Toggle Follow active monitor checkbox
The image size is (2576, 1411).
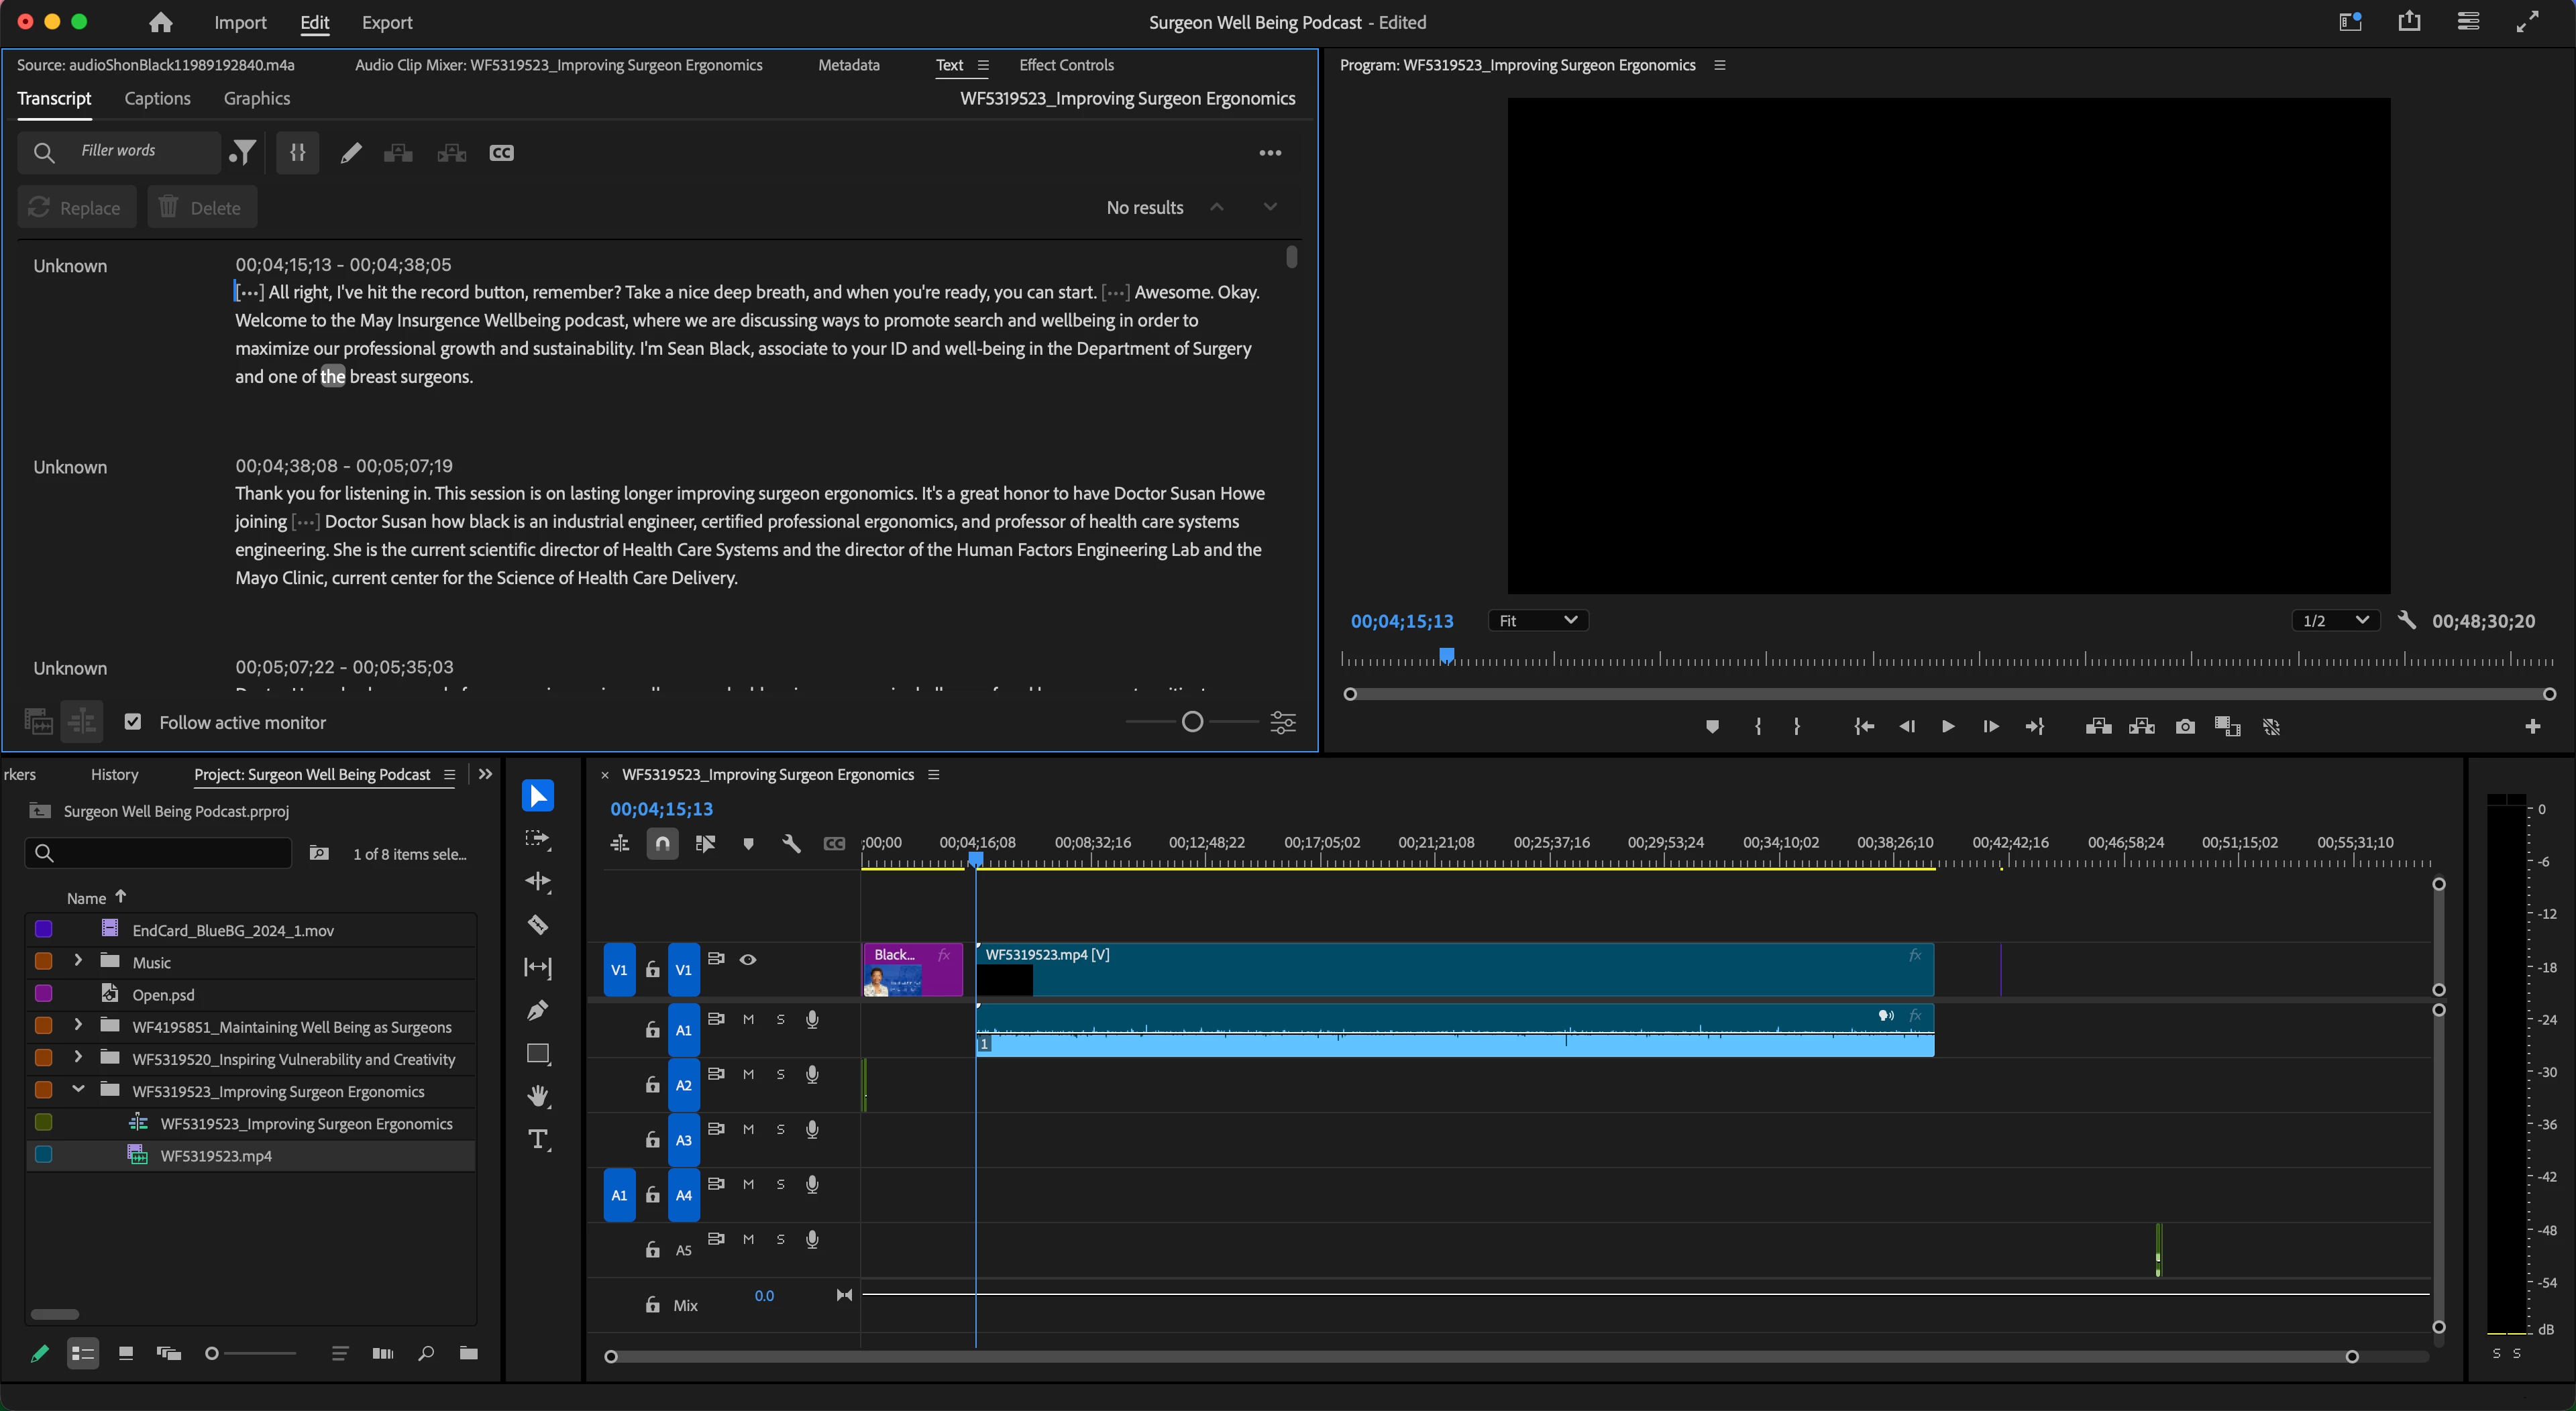(x=133, y=722)
